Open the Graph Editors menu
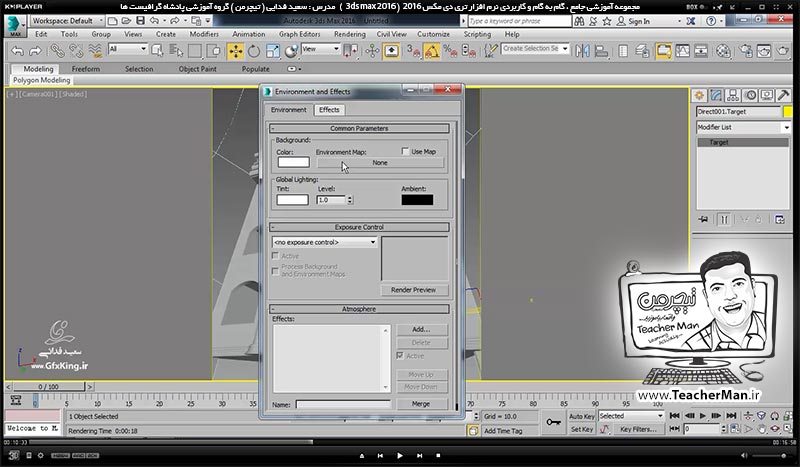The height and width of the screenshot is (467, 800). click(299, 34)
